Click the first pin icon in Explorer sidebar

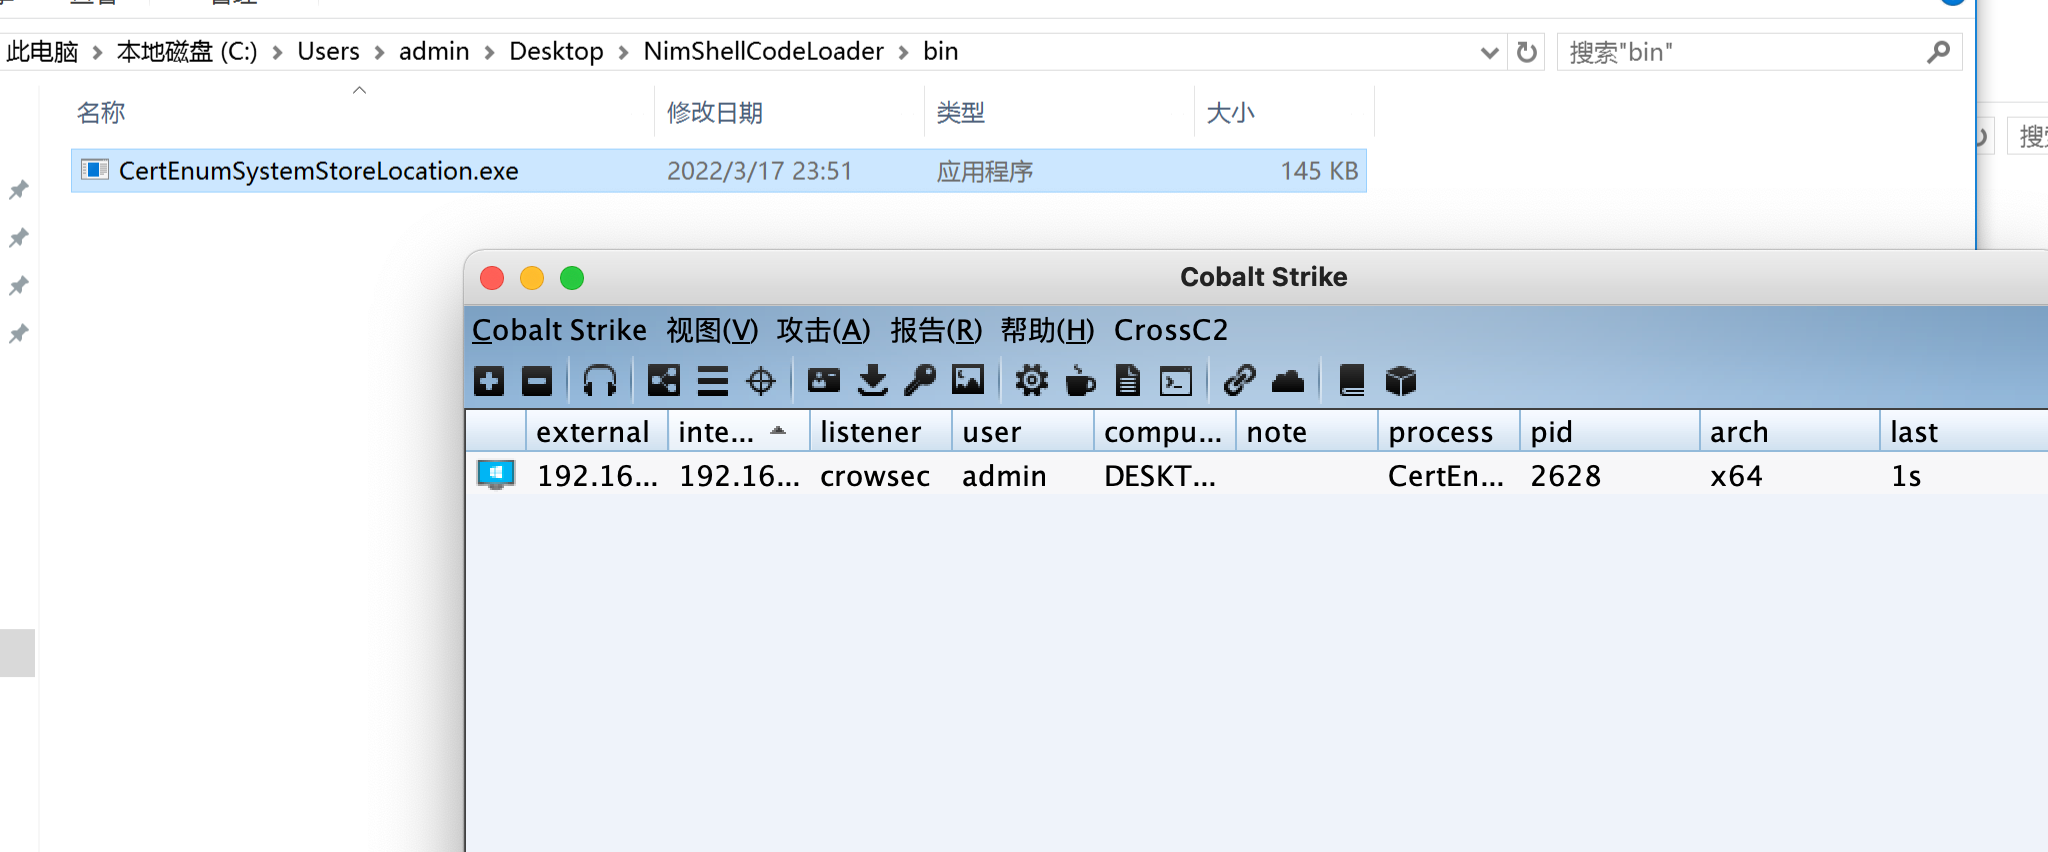[x=18, y=189]
